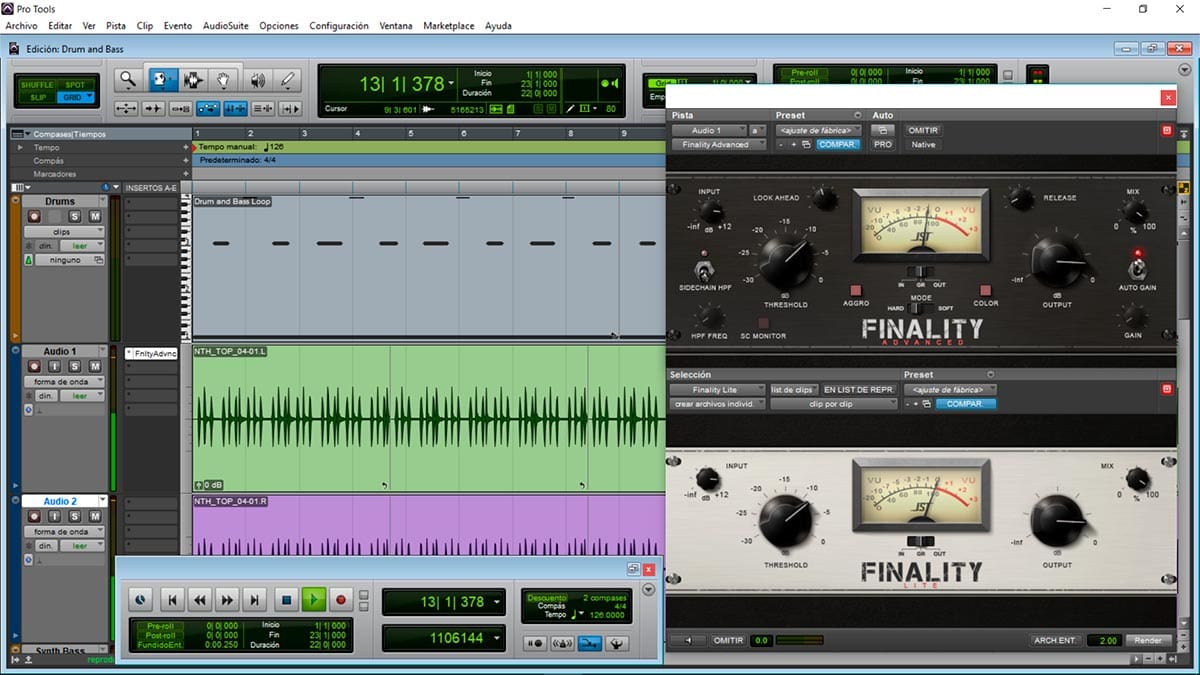Click the Record button in the transport
This screenshot has width=1200, height=675.
(341, 600)
